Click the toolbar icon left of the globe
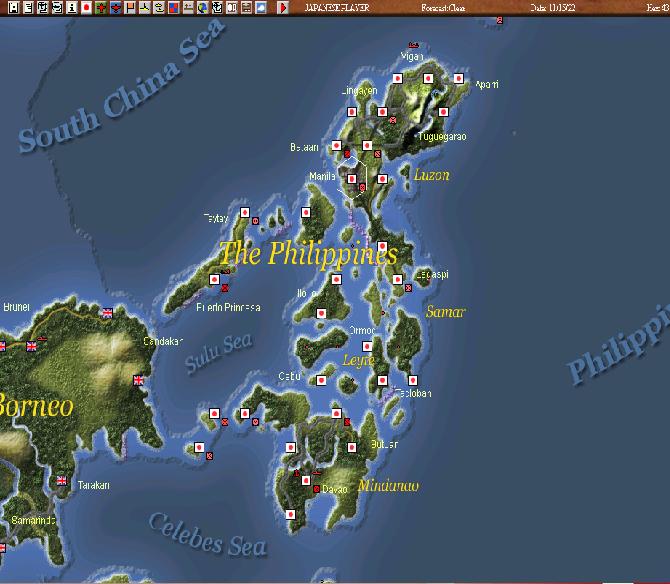The image size is (670, 584). coord(188,7)
